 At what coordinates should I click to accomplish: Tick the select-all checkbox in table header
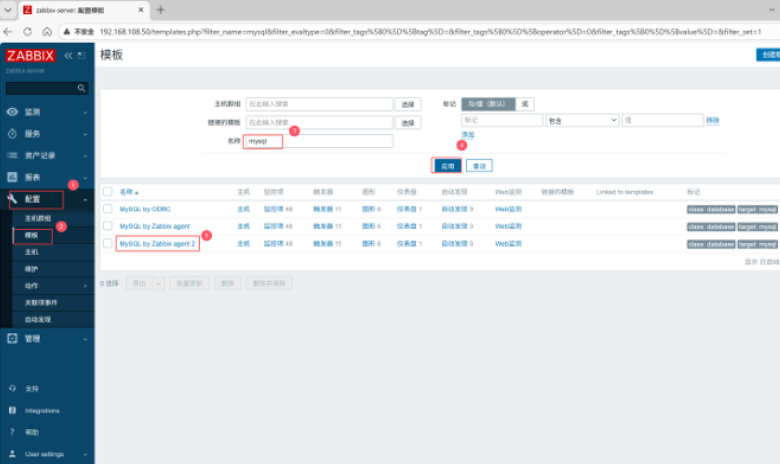pos(107,191)
